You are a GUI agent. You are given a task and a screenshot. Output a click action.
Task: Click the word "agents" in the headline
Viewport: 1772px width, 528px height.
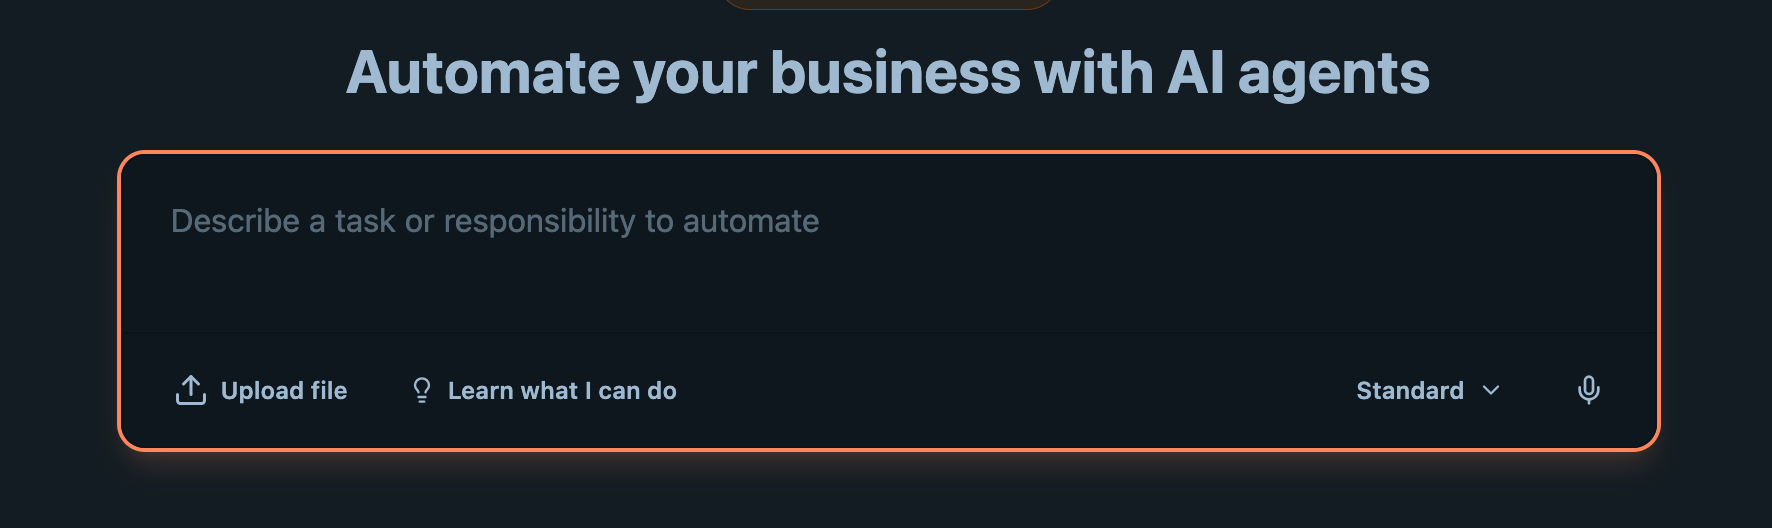coord(1333,74)
